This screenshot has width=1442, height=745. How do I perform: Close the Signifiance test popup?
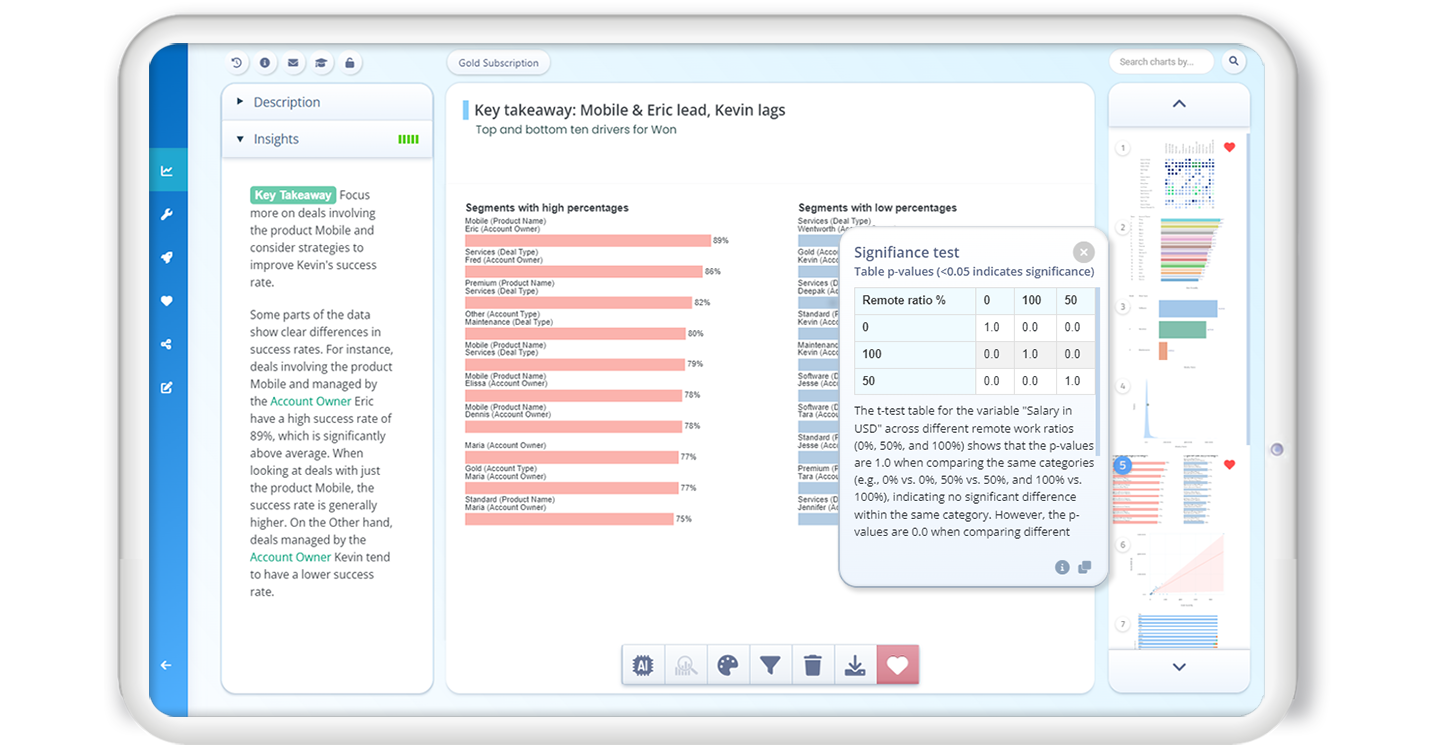(1083, 252)
